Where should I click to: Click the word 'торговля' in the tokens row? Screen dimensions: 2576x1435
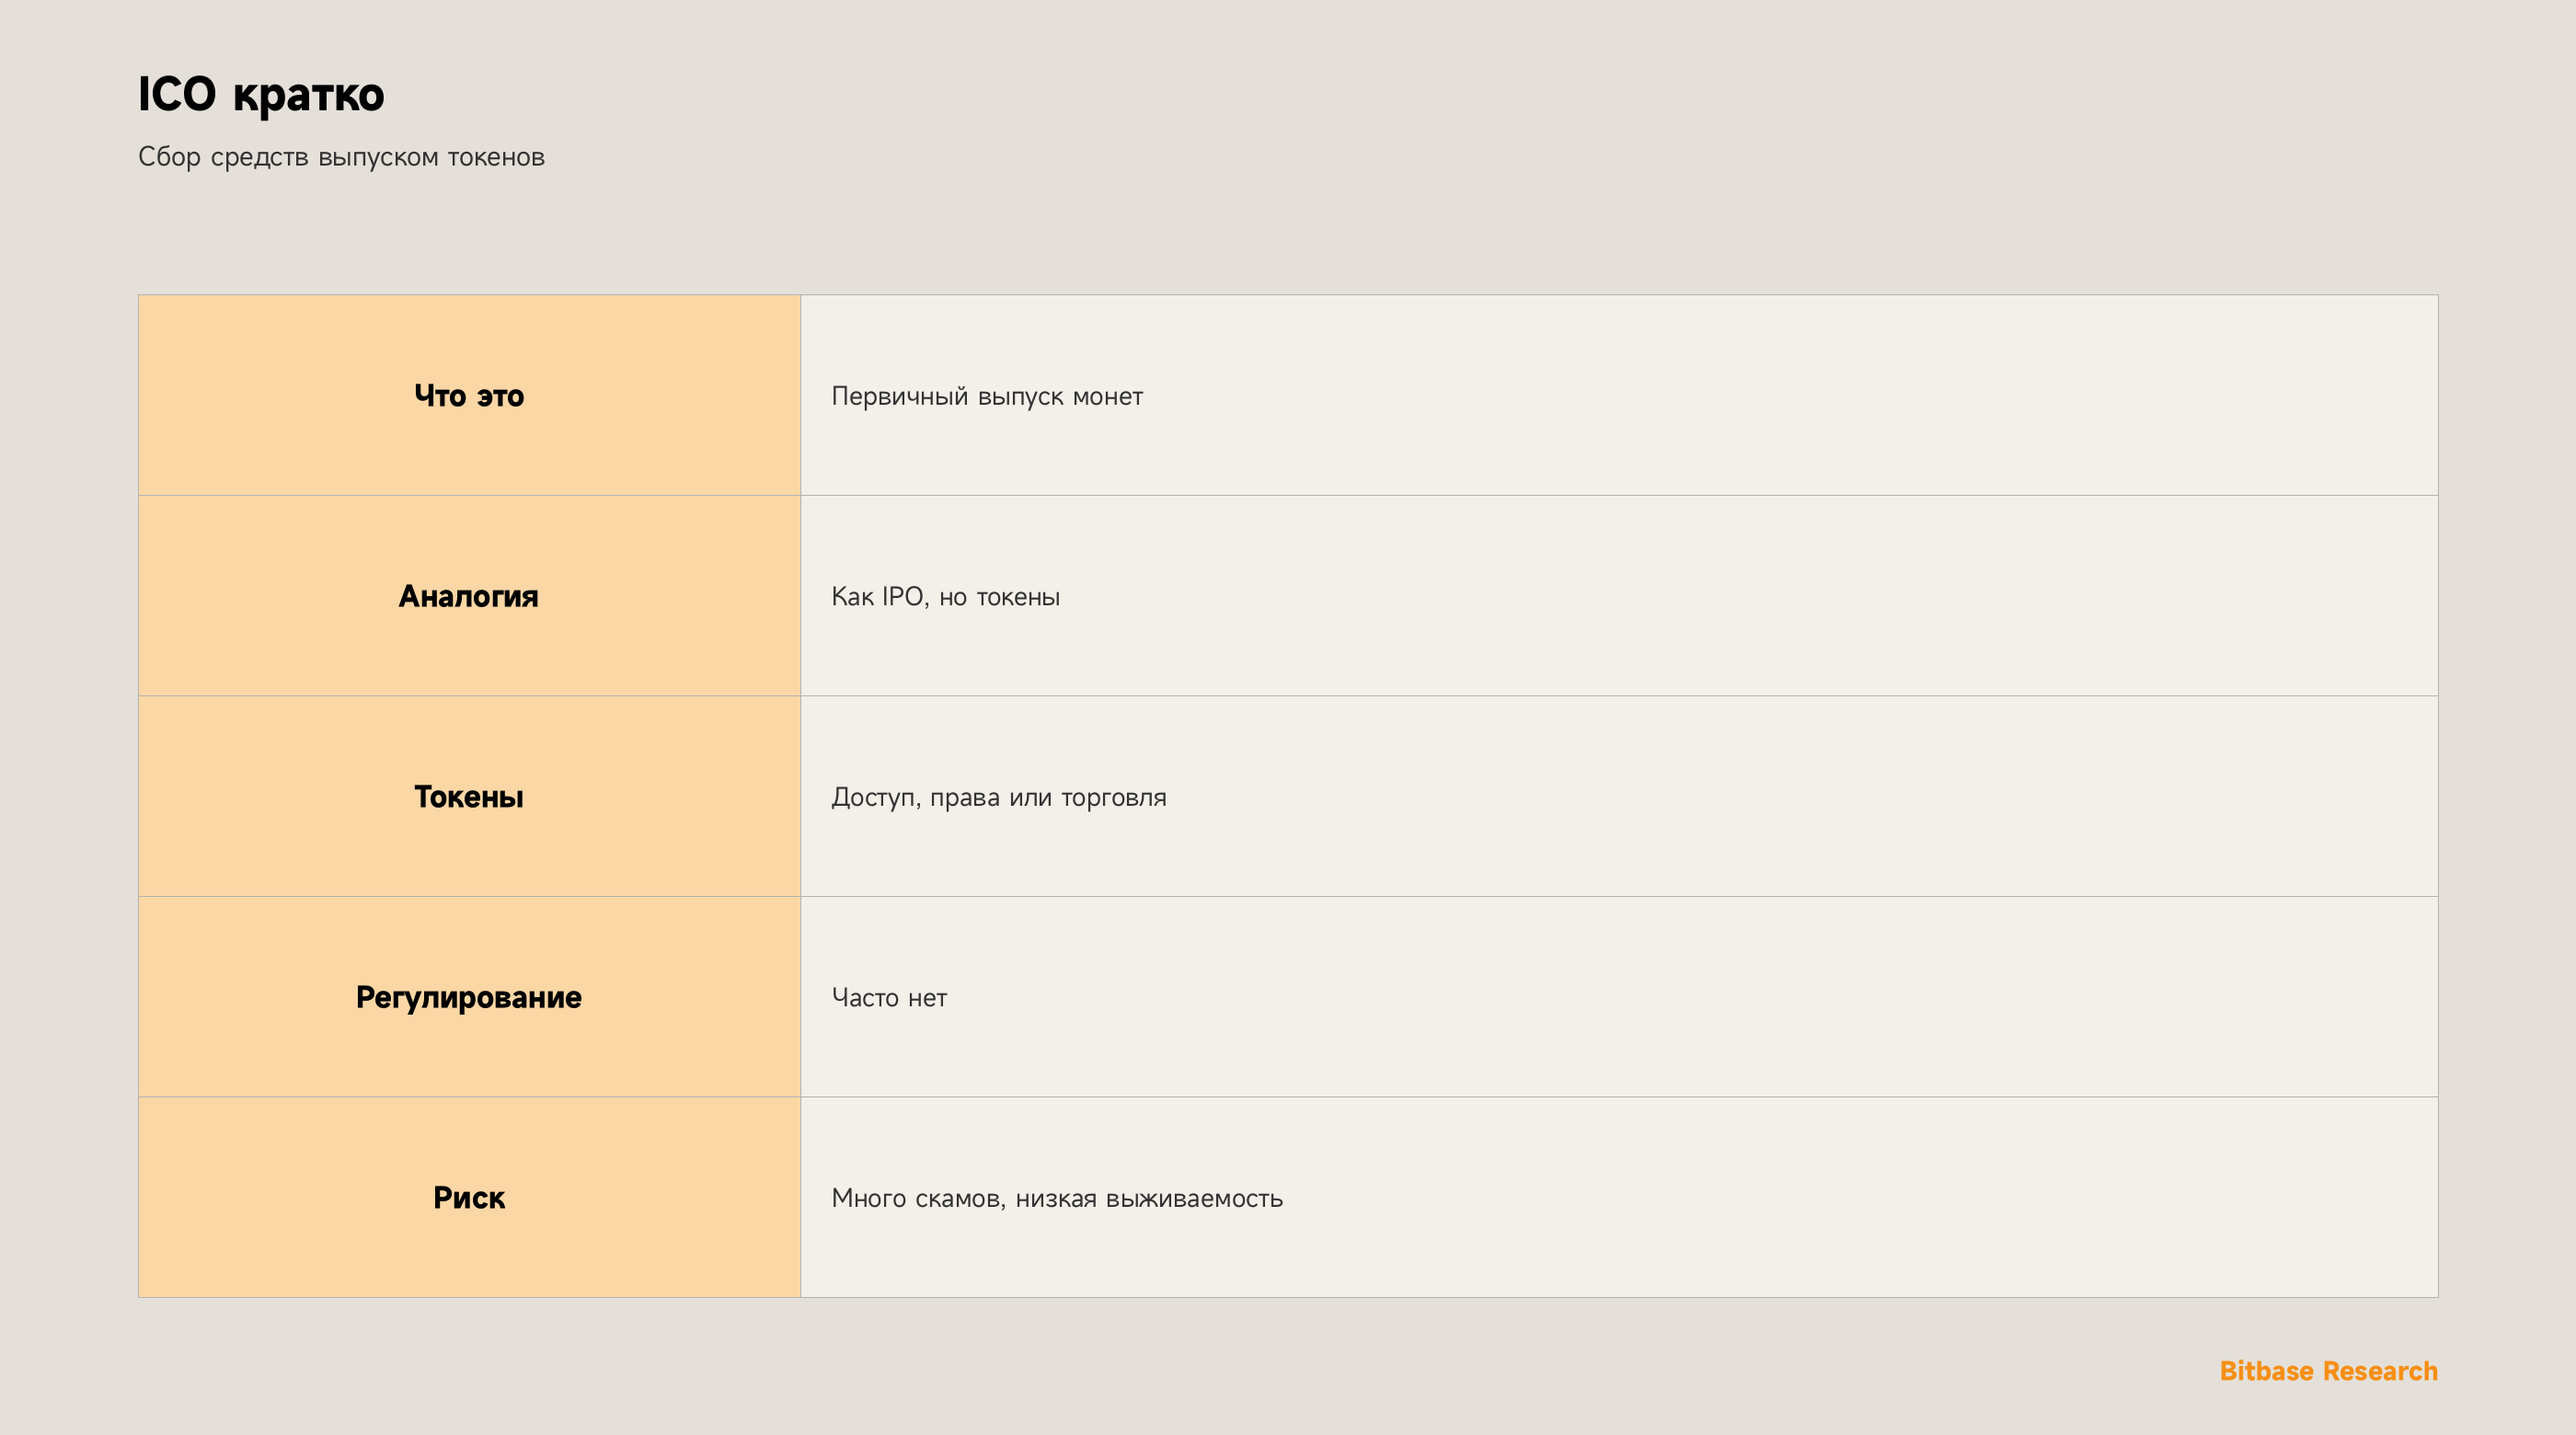1114,798
